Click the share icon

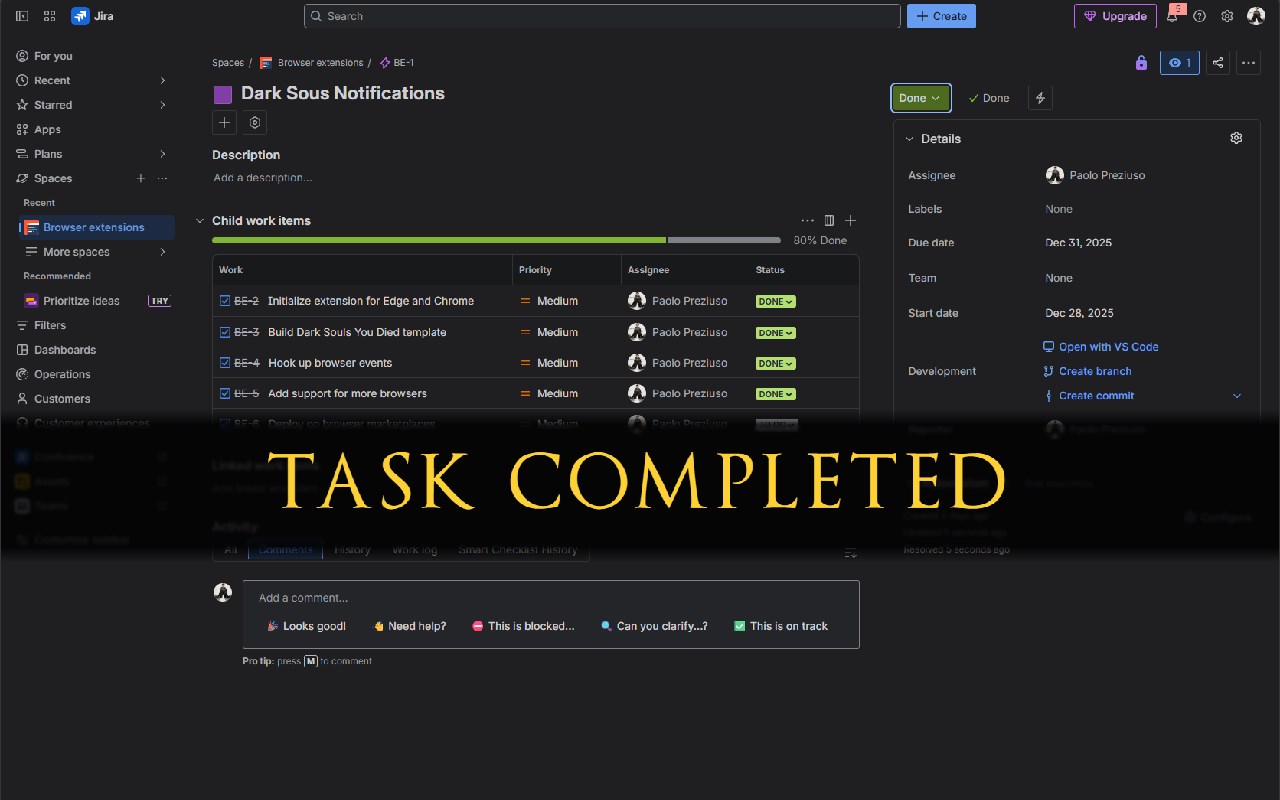point(1218,63)
